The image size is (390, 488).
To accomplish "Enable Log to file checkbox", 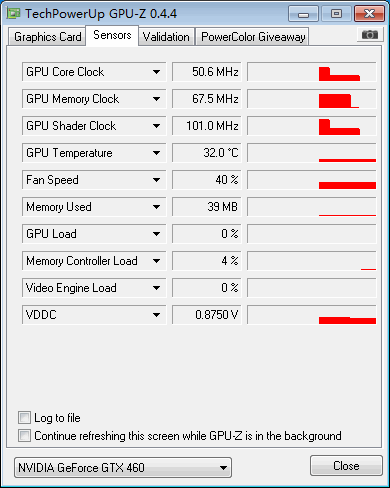I will (x=24, y=417).
